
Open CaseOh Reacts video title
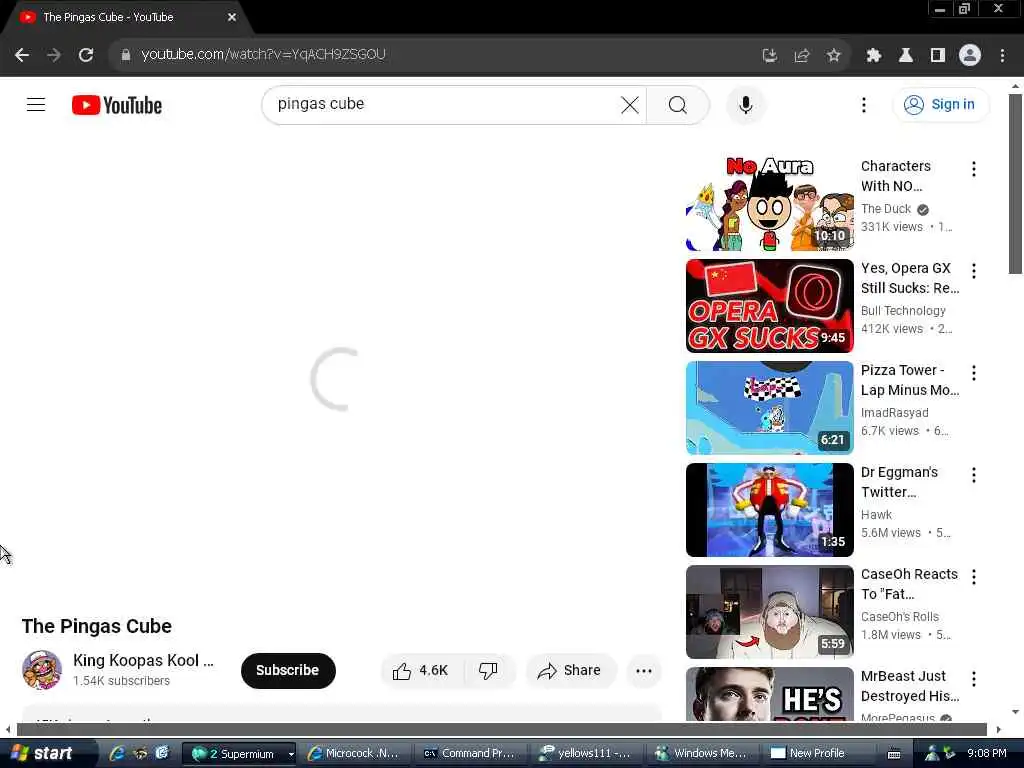tap(909, 584)
